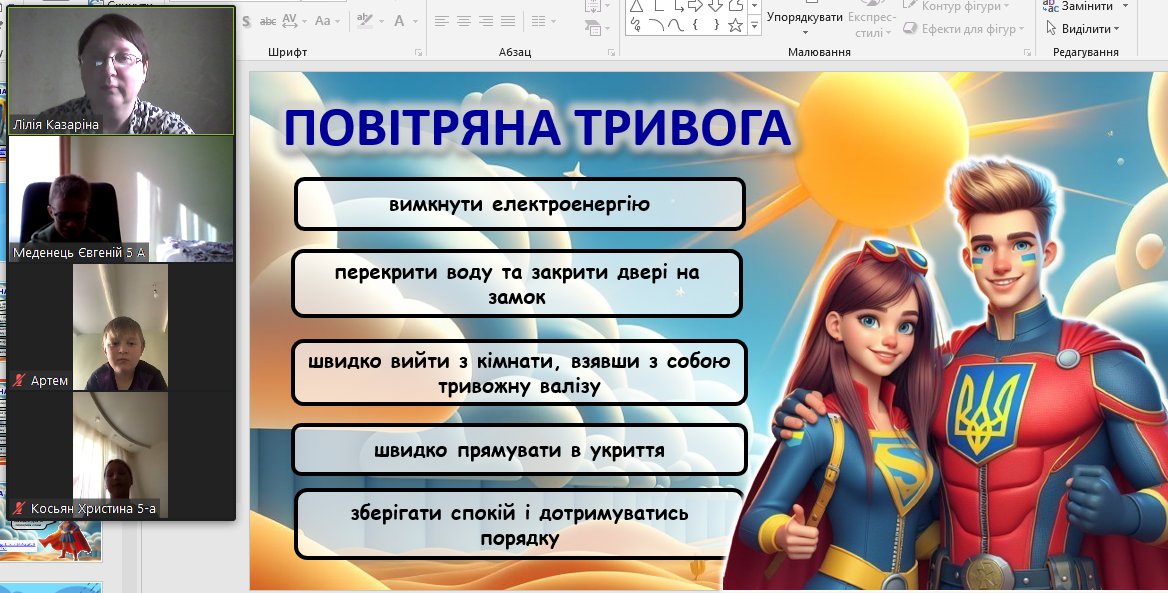Open the Add or Remove Columns button
1168x593 pixels.
pyautogui.click(x=538, y=21)
